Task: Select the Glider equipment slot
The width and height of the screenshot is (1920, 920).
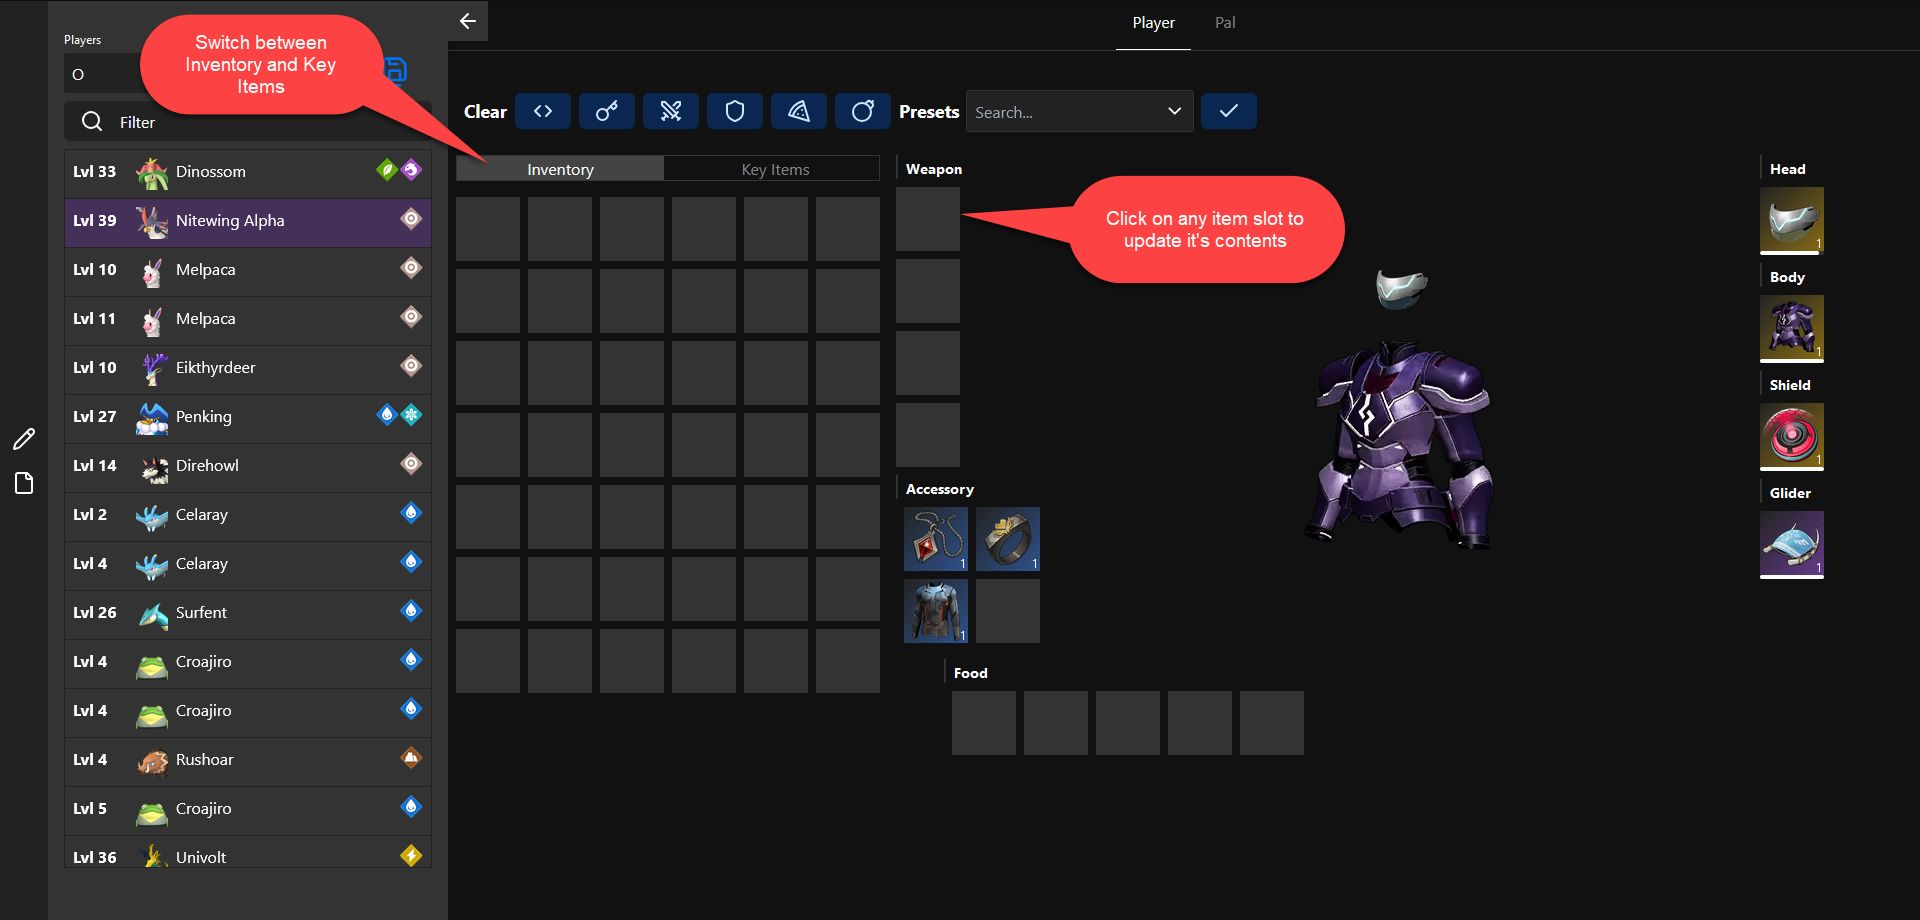Action: click(x=1792, y=544)
